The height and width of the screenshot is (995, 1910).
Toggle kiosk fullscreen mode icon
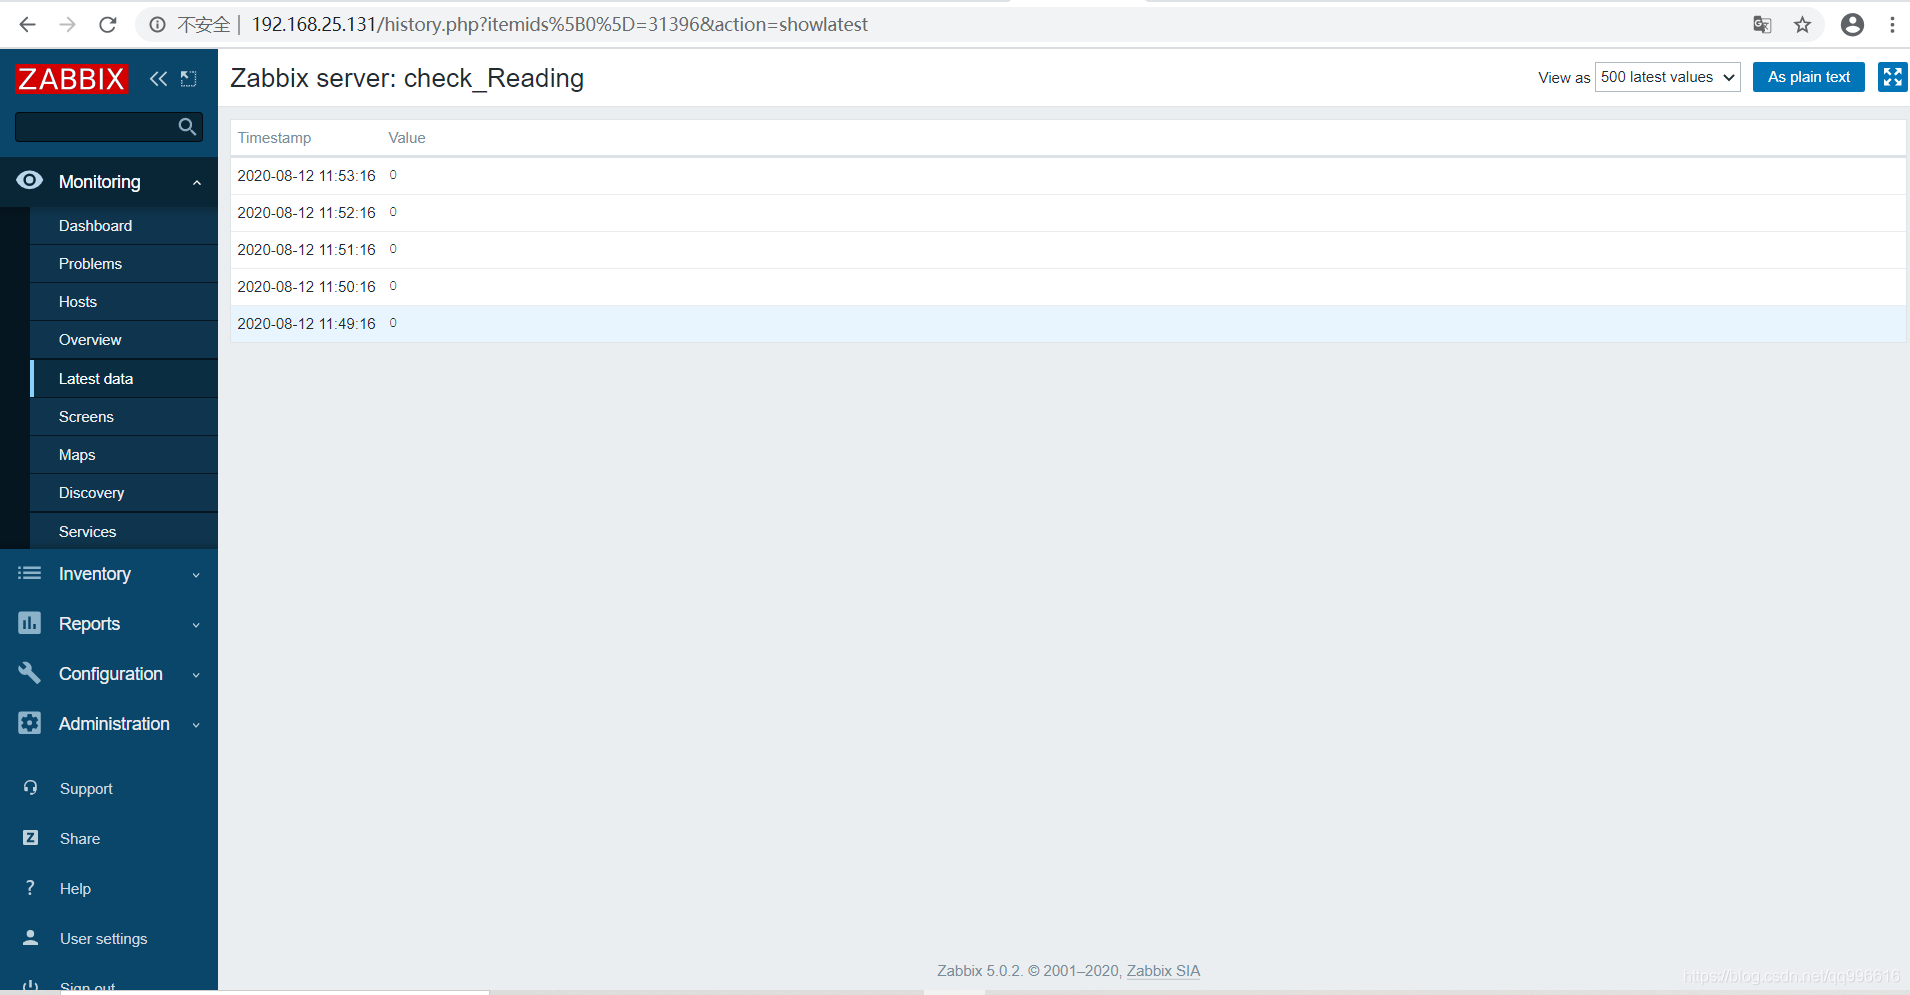[1892, 77]
